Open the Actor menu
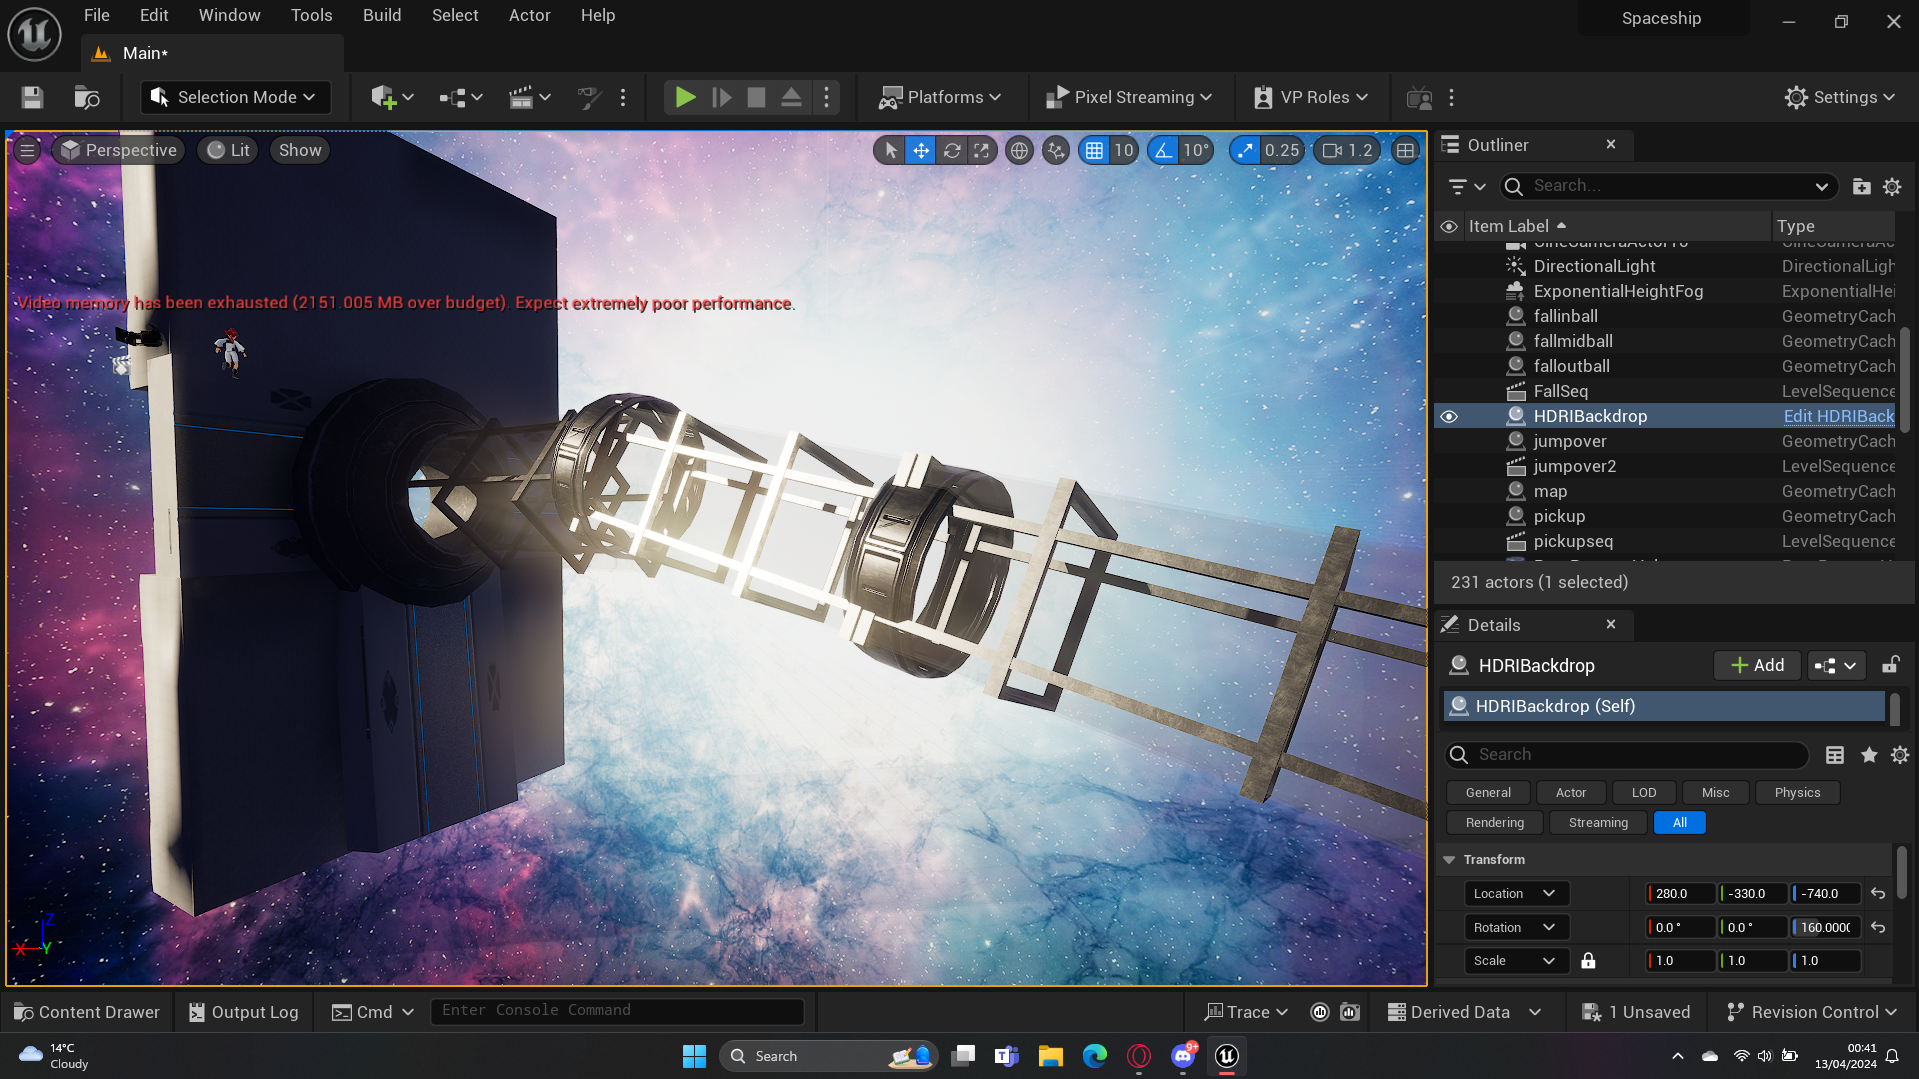Image resolution: width=1919 pixels, height=1079 pixels. pos(529,15)
